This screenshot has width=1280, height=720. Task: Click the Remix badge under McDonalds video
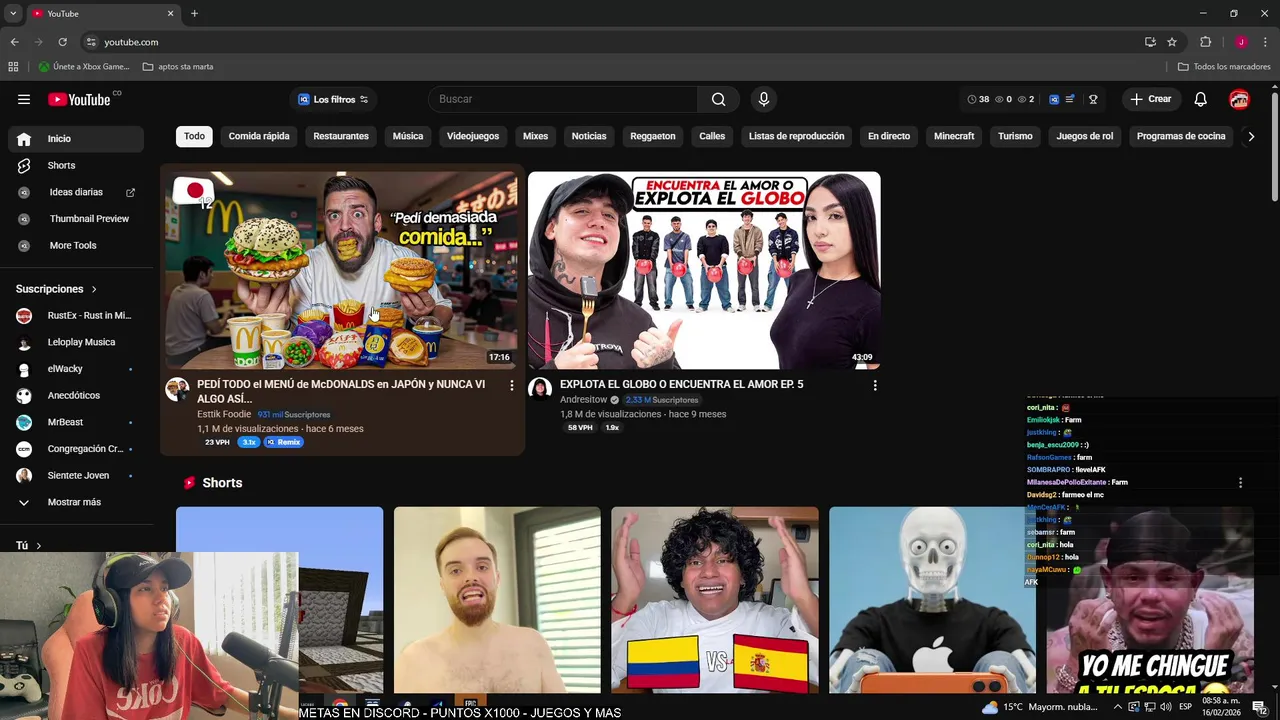(x=284, y=442)
